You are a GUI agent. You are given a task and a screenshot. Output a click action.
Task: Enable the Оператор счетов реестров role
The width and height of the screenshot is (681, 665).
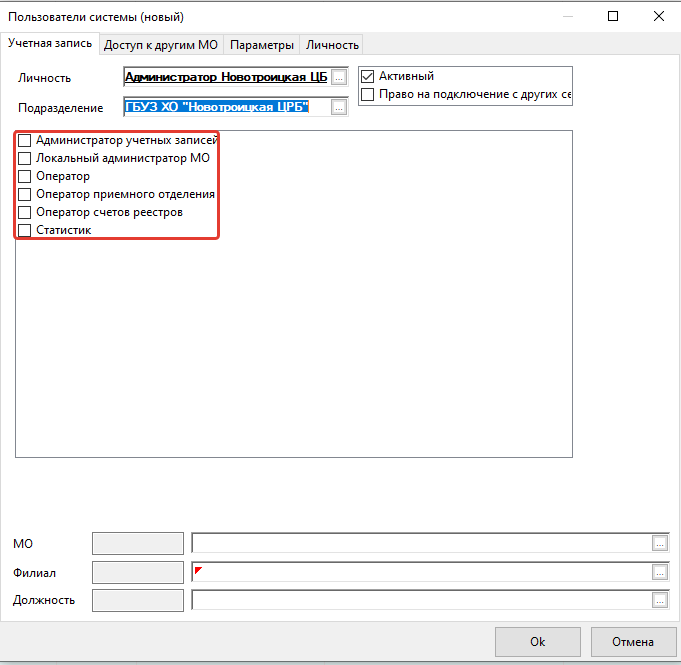pos(24,212)
